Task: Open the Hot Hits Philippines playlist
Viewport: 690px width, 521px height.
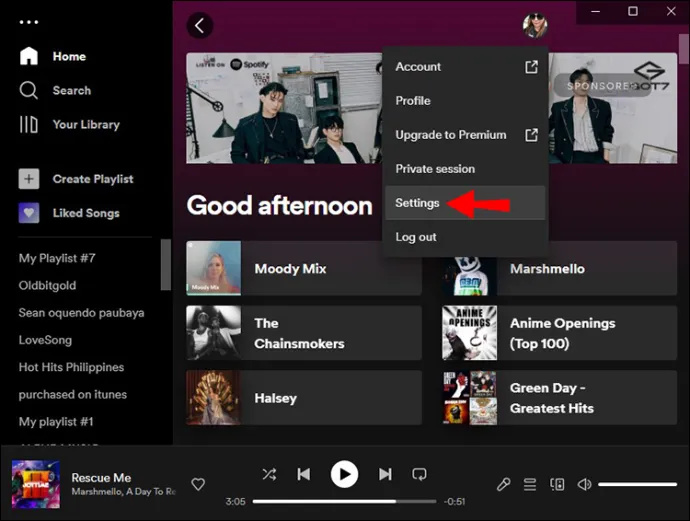Action: (x=71, y=367)
